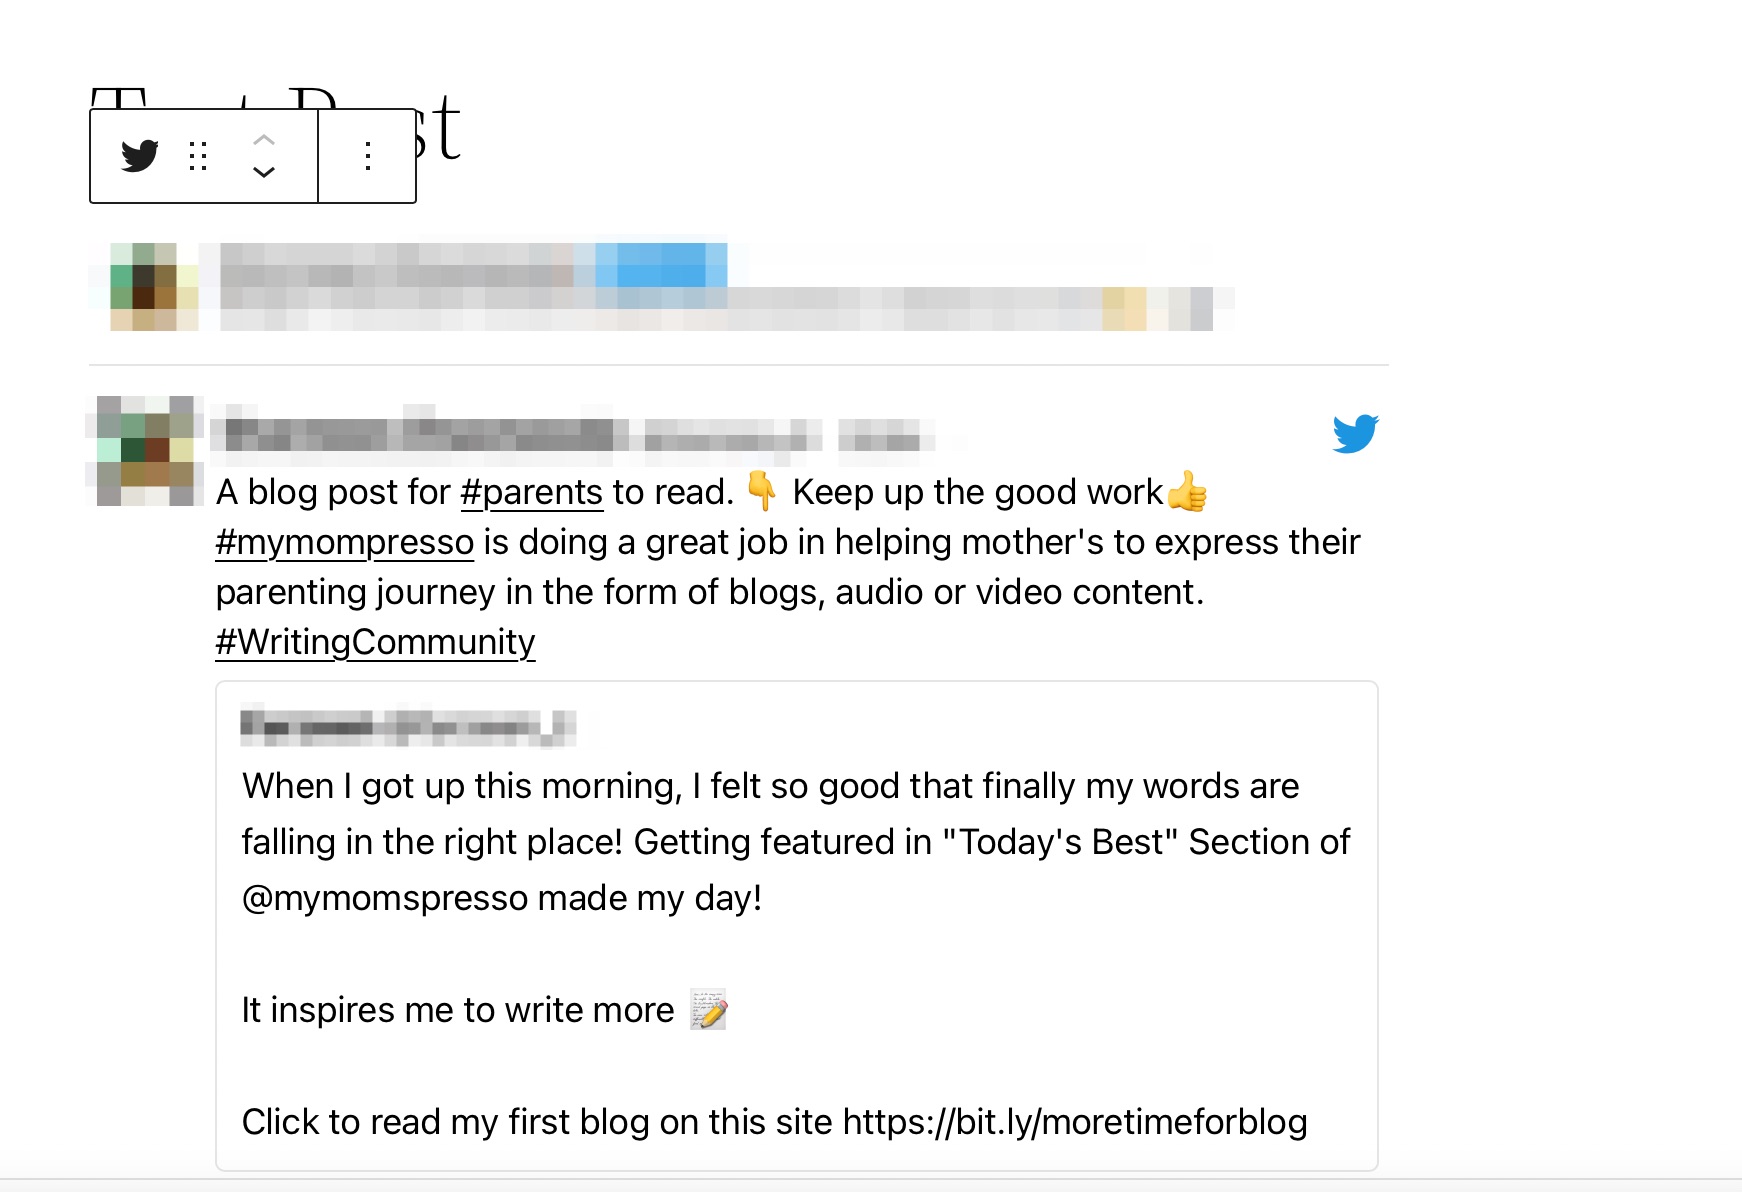Open the block options three-dot menu
The height and width of the screenshot is (1192, 1742).
coord(368,156)
